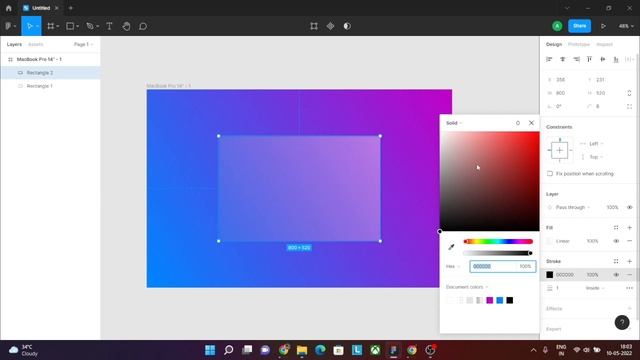Select the Hand tool
Screen dimensions: 640x360
coord(127,26)
